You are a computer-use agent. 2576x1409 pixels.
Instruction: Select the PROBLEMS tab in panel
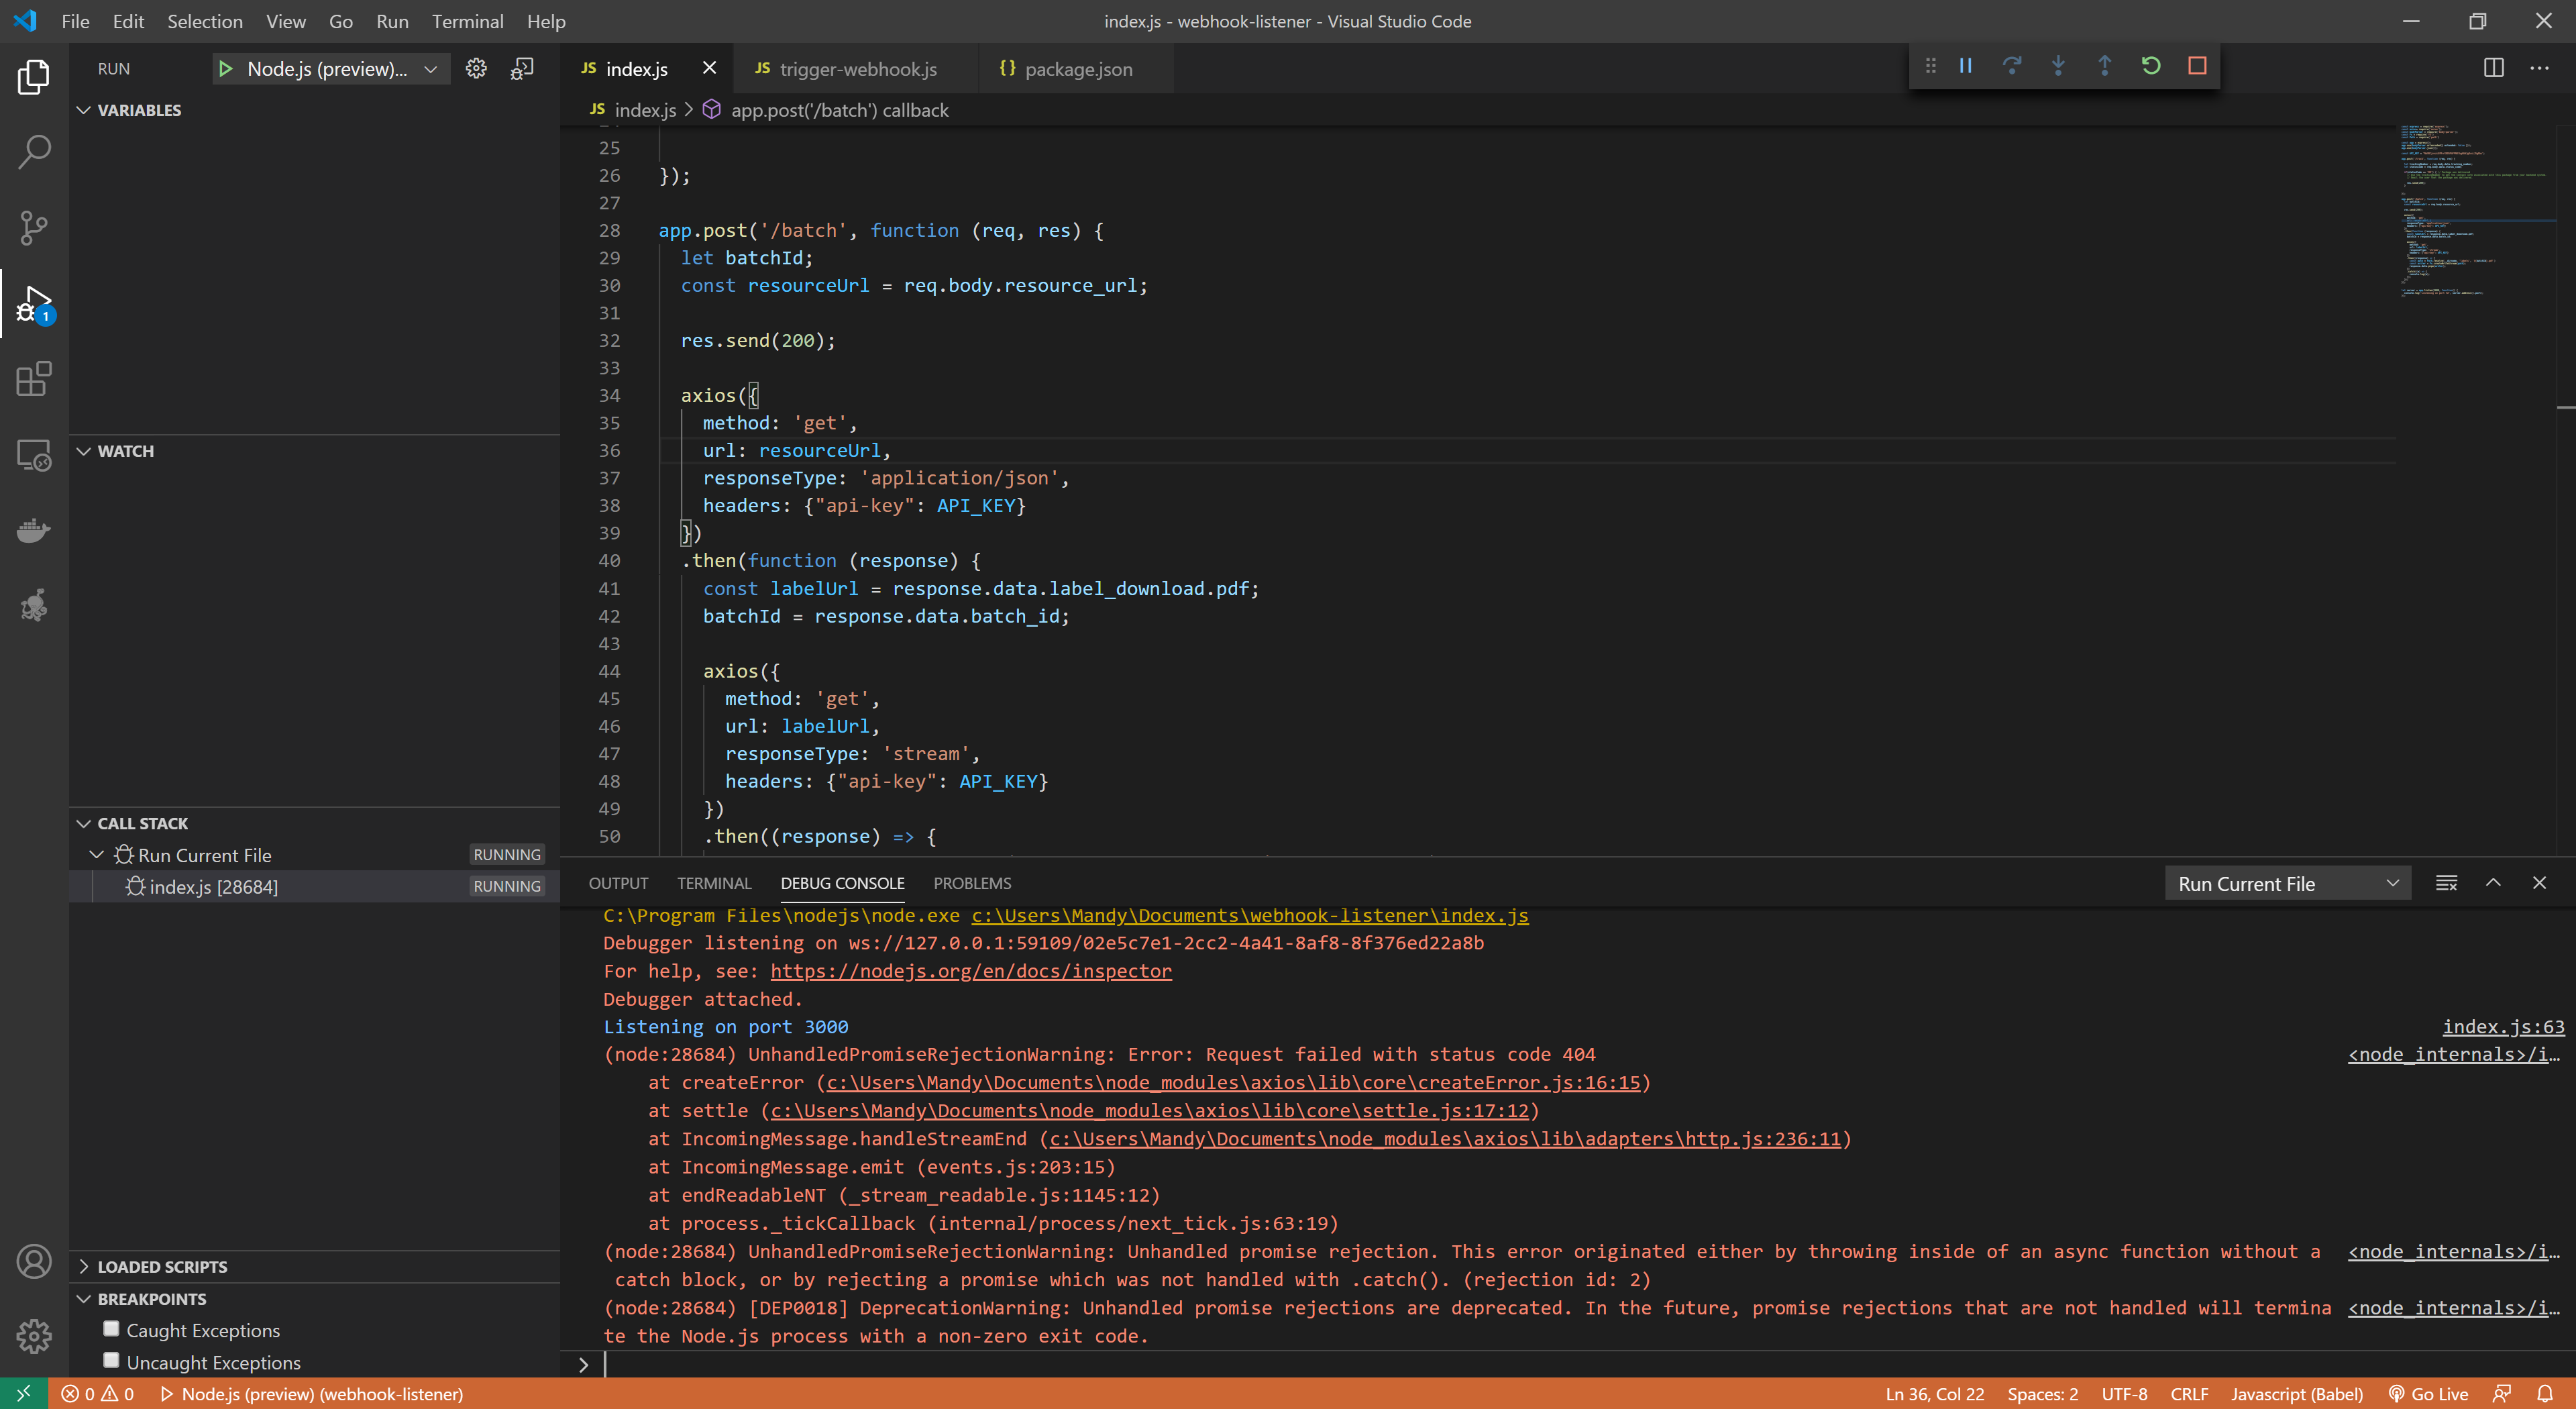(x=973, y=883)
